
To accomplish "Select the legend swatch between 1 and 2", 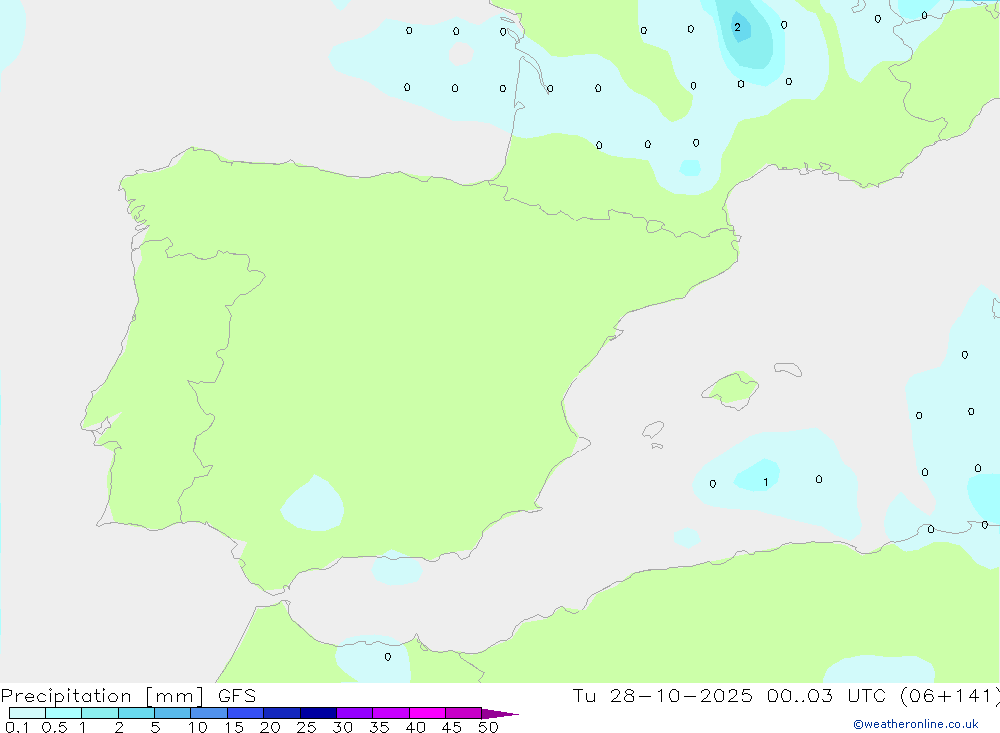I will click(x=100, y=713).
